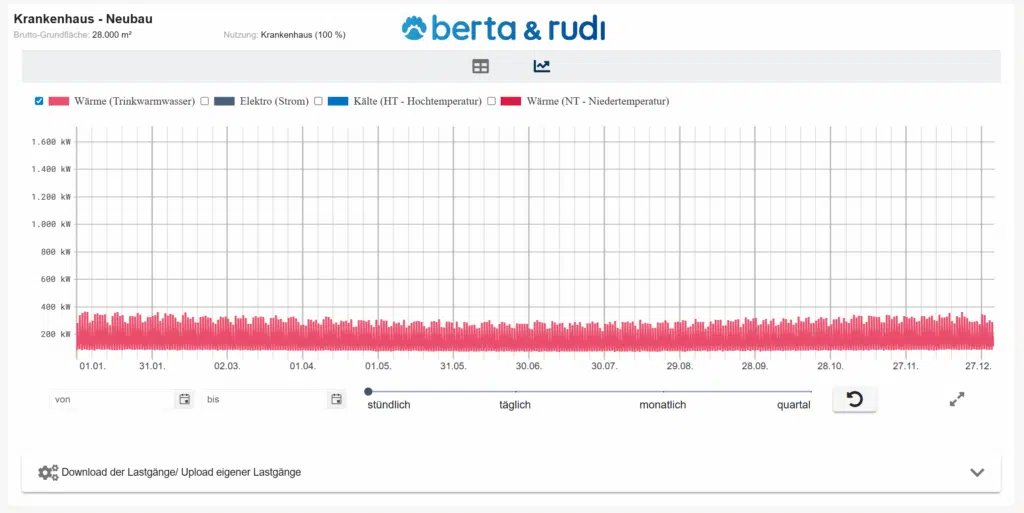The height and width of the screenshot is (513, 1024).
Task: Click 'Download der Lastgänge/ Upload eigener Lastgänge' text
Action: pos(181,472)
